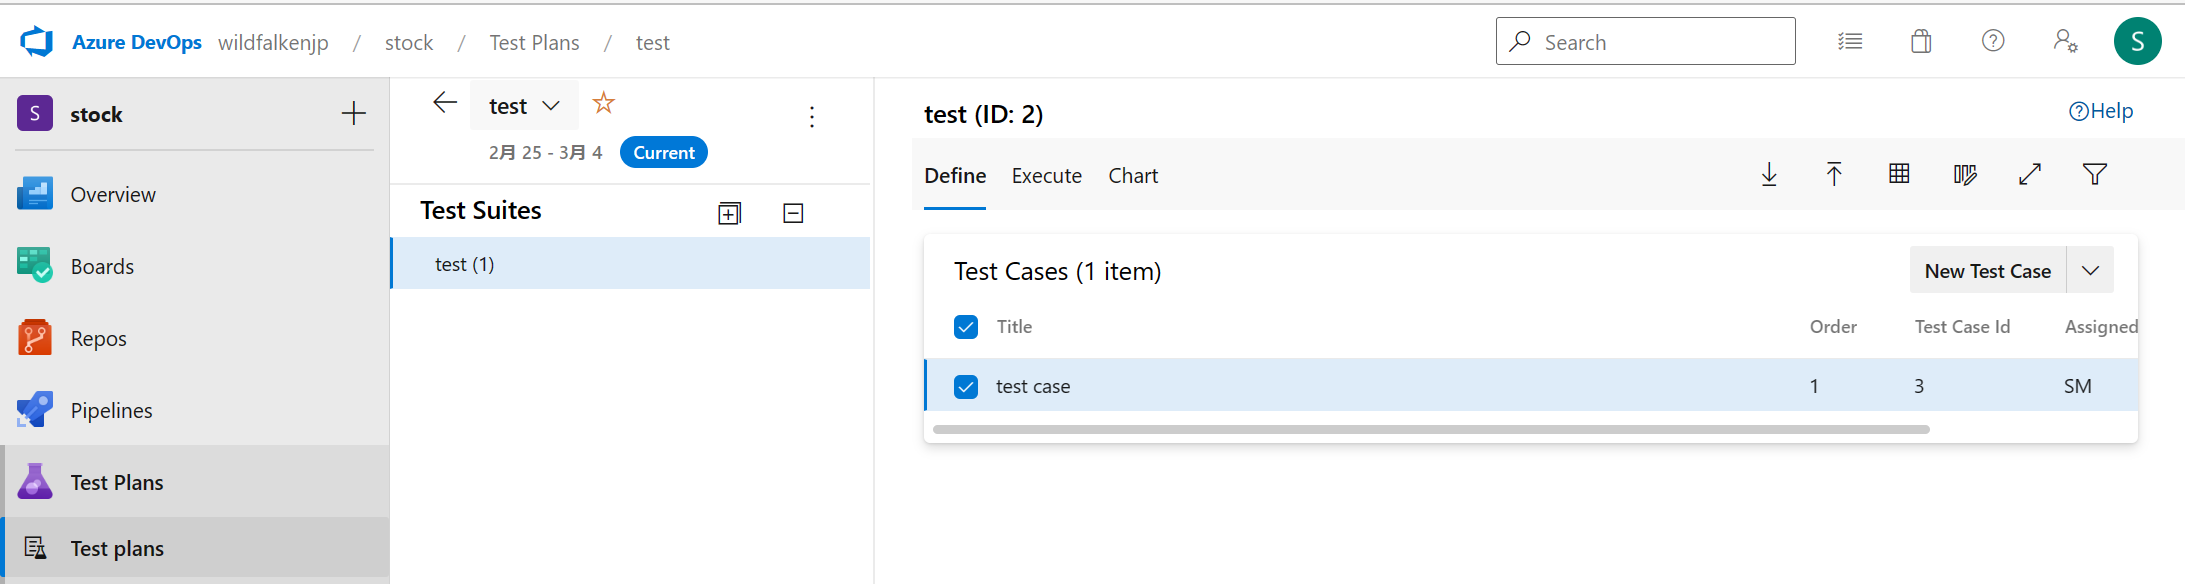Open the Marketplace shopping bag icon
The image size is (2185, 584).
[1921, 42]
